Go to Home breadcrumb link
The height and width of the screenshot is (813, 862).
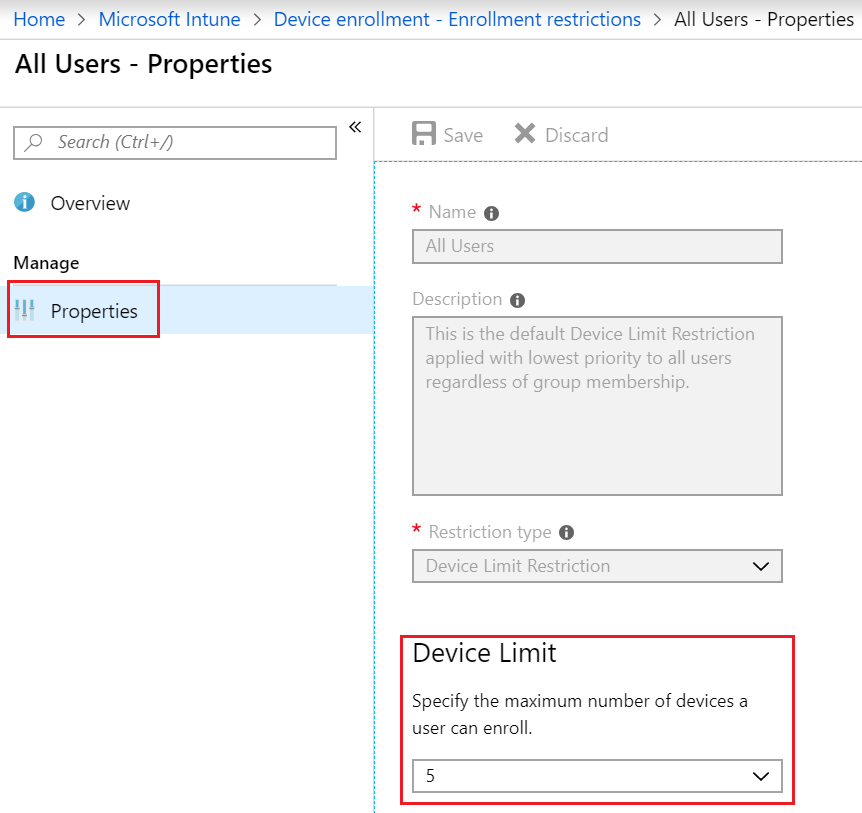[x=39, y=19]
